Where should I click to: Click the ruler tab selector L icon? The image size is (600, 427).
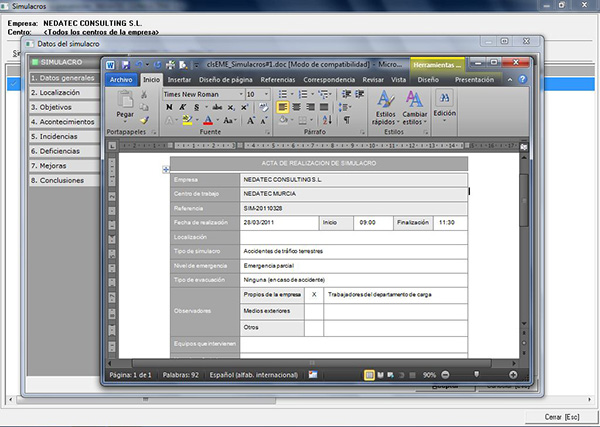click(x=112, y=146)
